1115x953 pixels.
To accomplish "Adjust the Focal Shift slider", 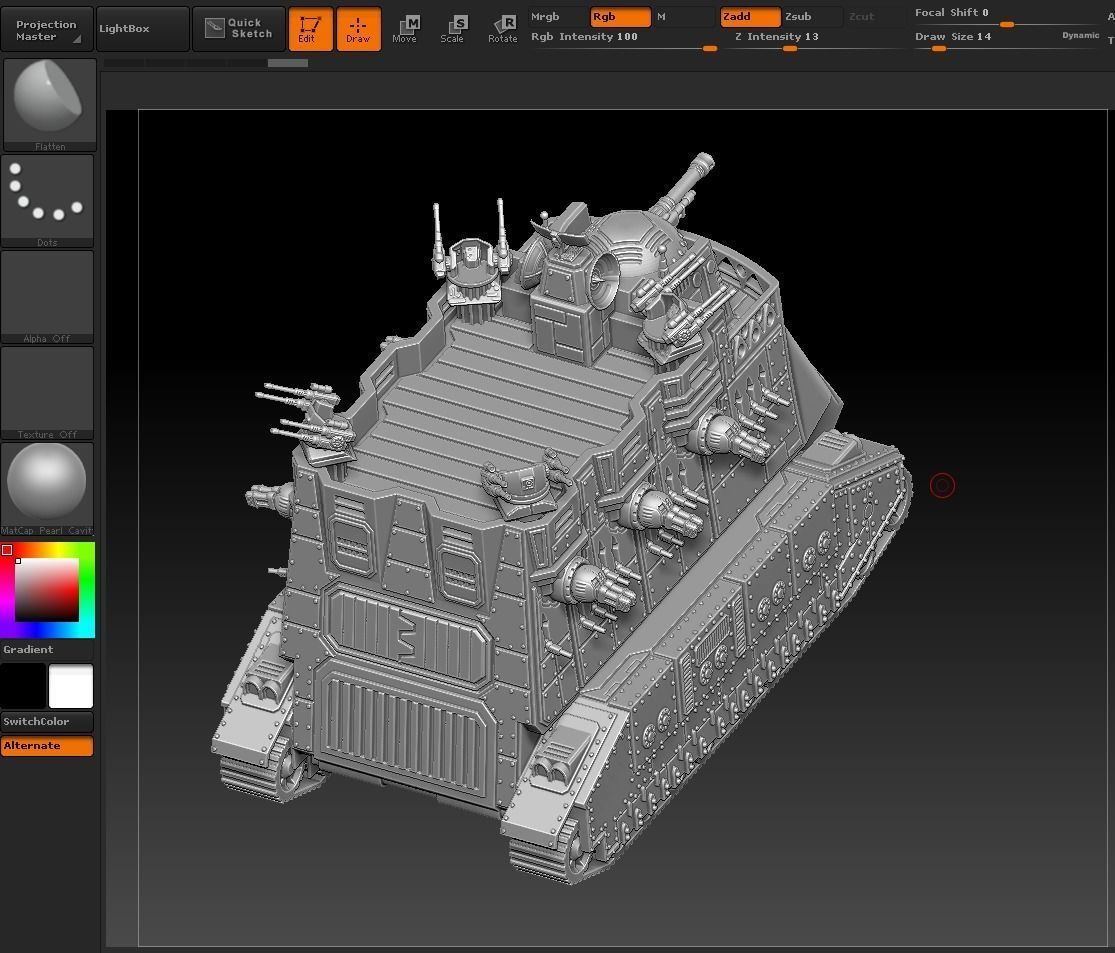I will 1008,17.
